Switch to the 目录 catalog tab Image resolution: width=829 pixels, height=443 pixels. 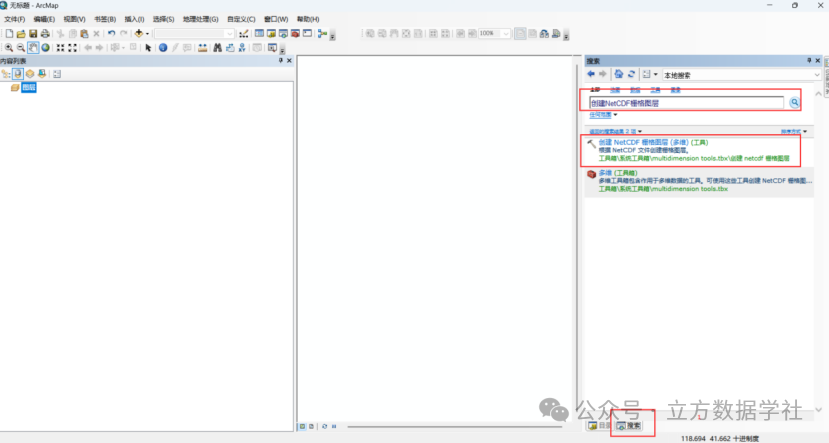point(599,426)
